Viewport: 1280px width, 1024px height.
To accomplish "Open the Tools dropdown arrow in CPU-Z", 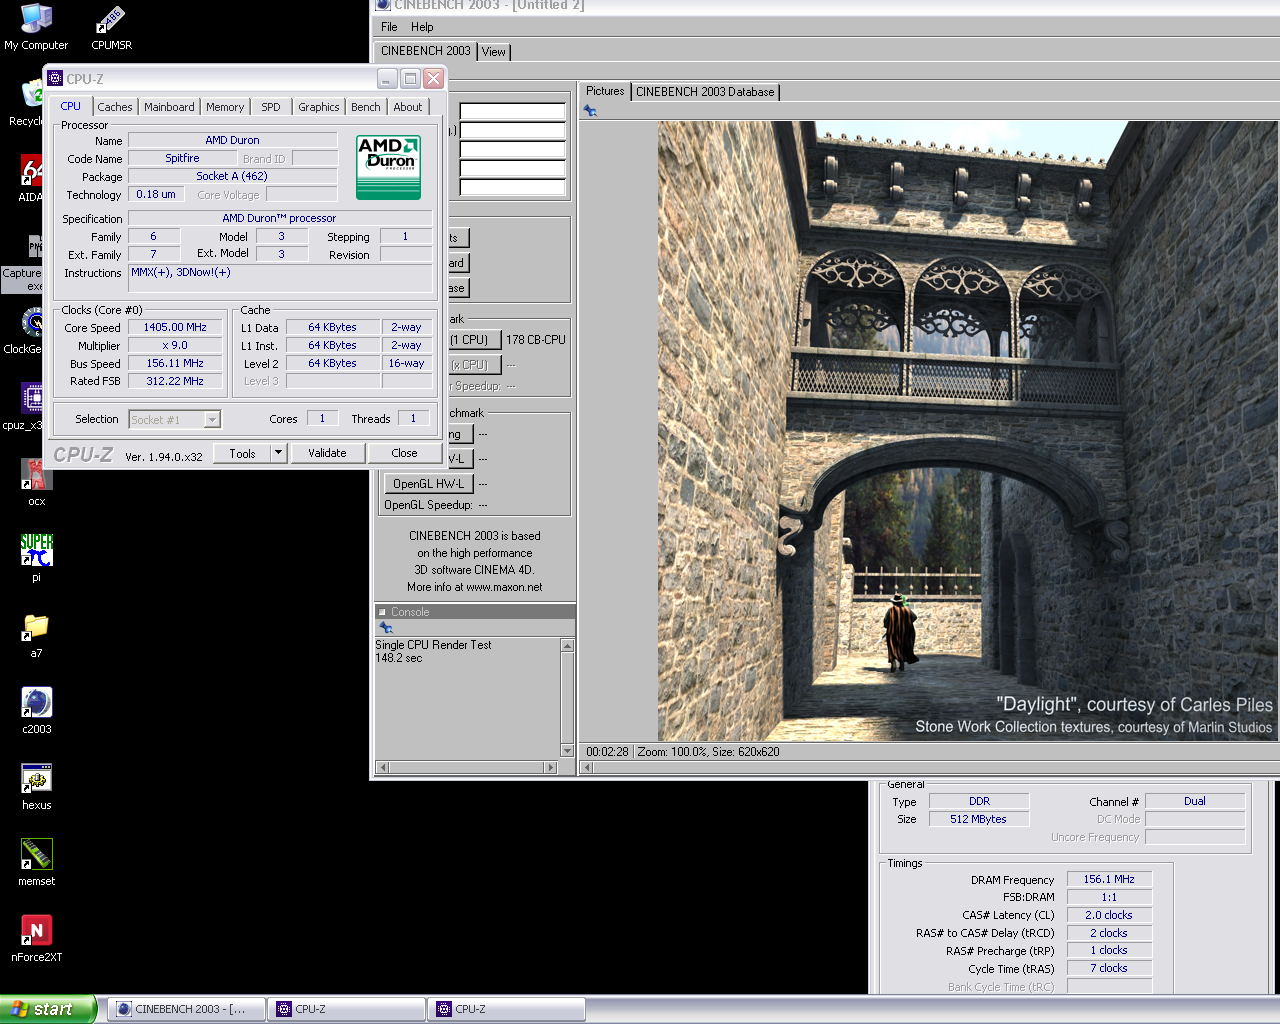I will pos(278,453).
